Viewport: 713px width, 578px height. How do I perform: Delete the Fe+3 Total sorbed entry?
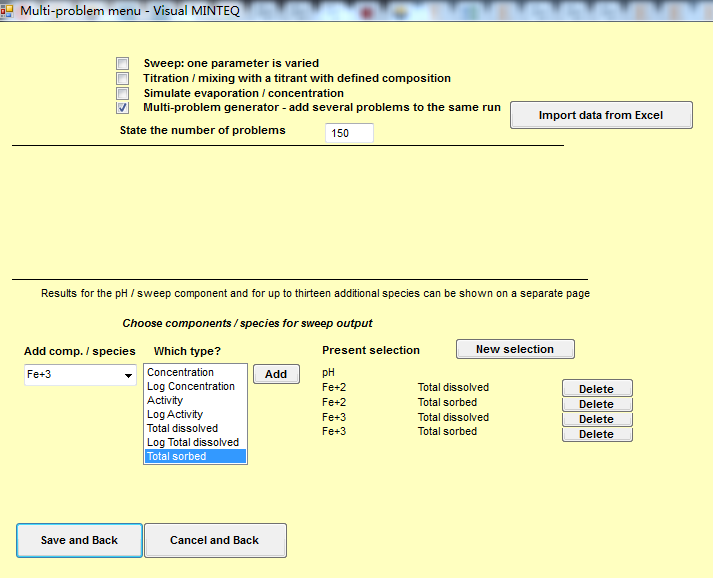click(597, 434)
